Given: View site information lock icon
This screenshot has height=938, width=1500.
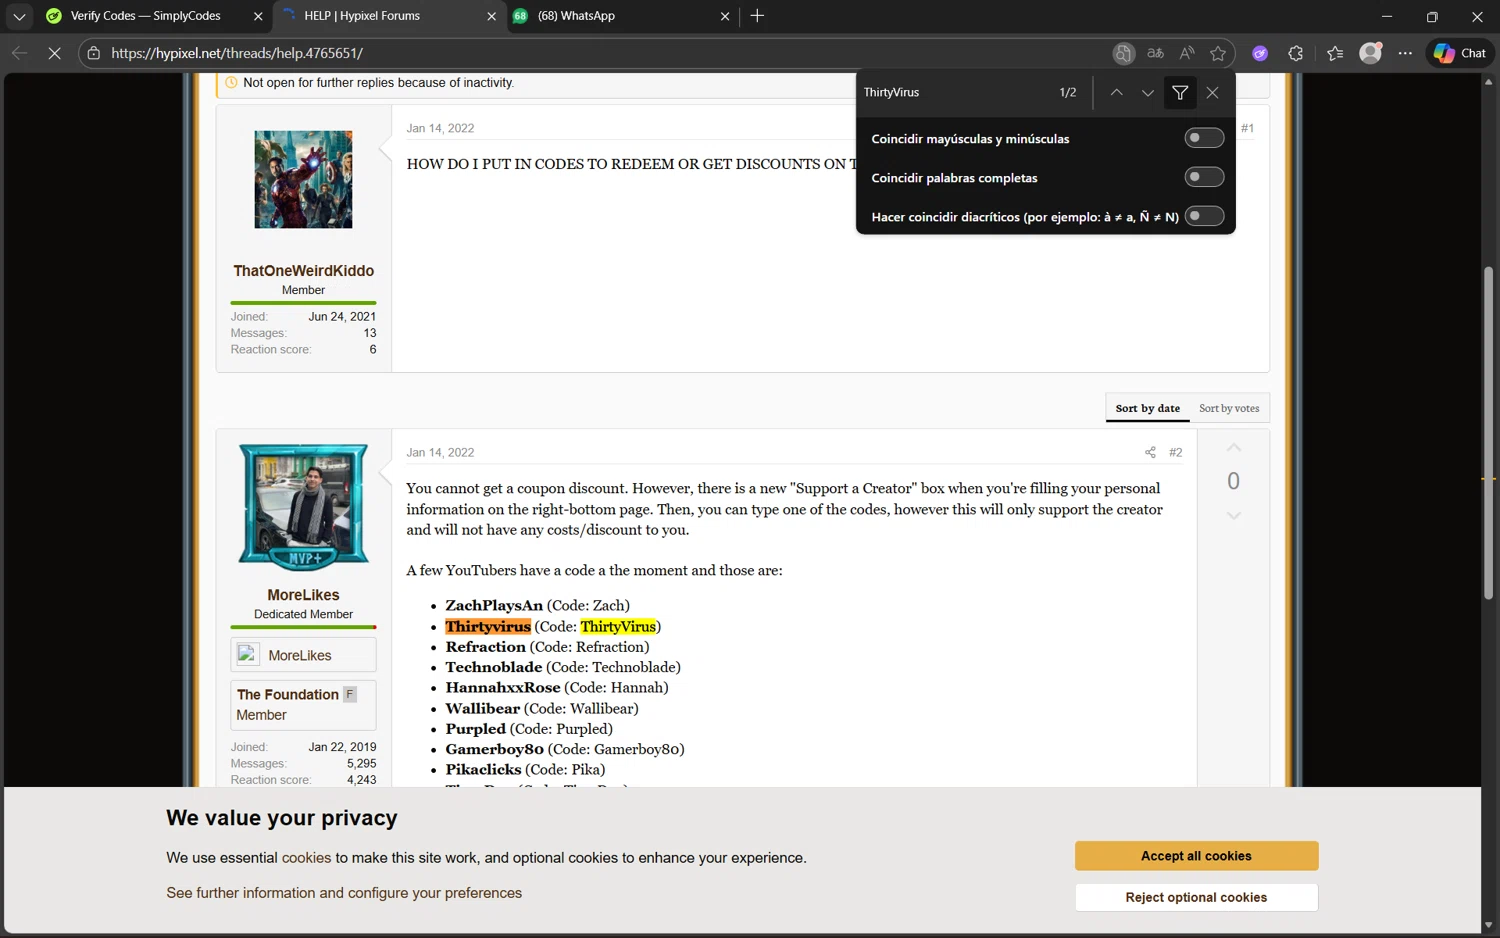Looking at the screenshot, I should click(94, 53).
